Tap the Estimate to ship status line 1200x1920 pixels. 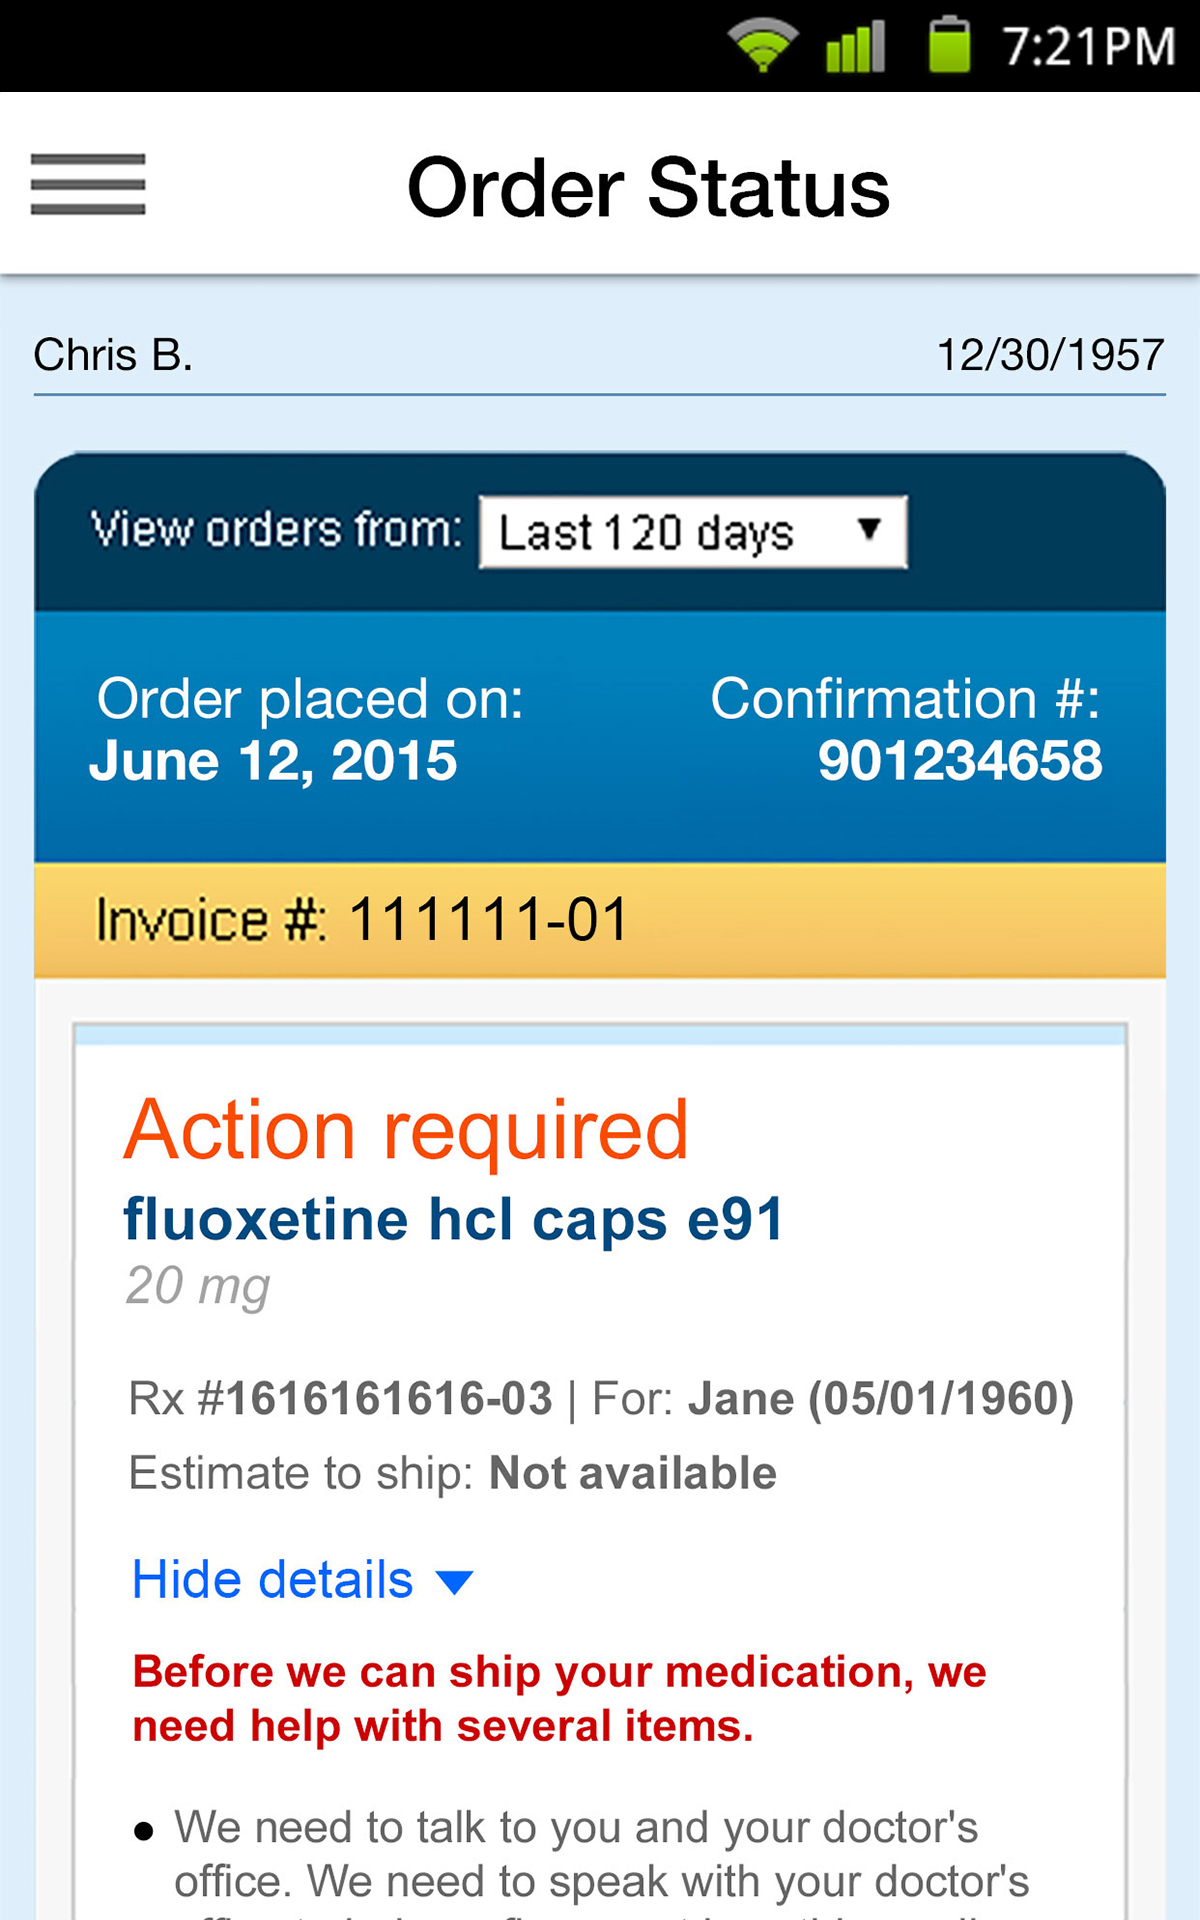(452, 1473)
